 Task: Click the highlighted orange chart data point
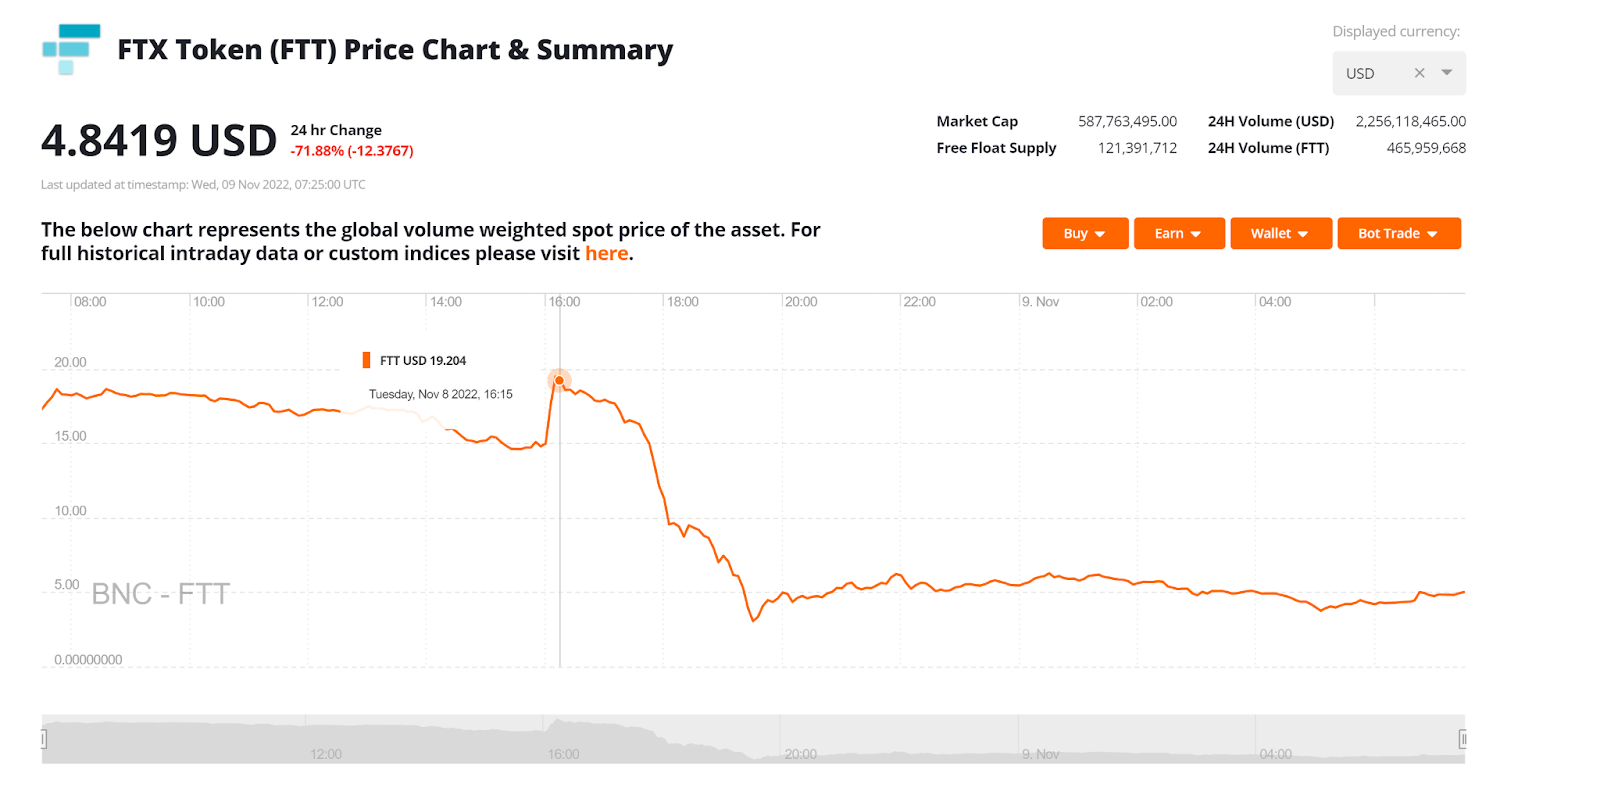[x=559, y=380]
